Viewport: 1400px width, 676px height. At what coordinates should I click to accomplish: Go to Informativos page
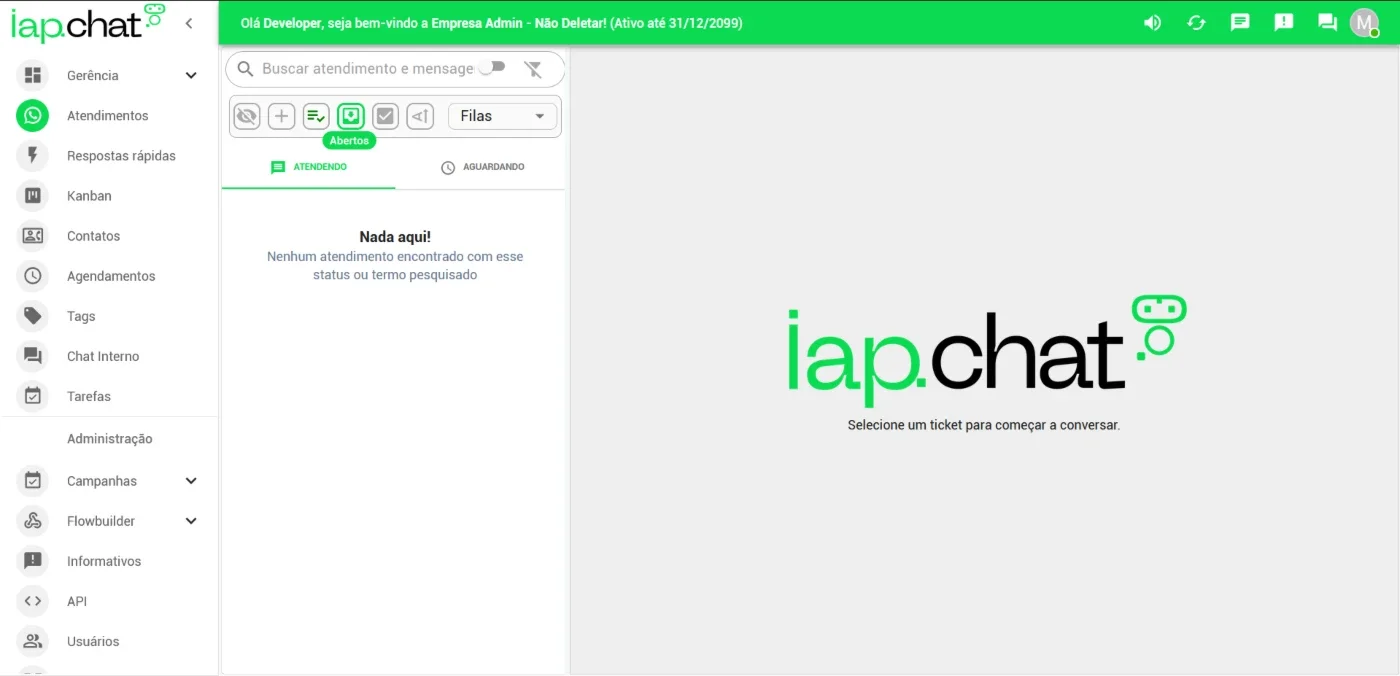[104, 560]
